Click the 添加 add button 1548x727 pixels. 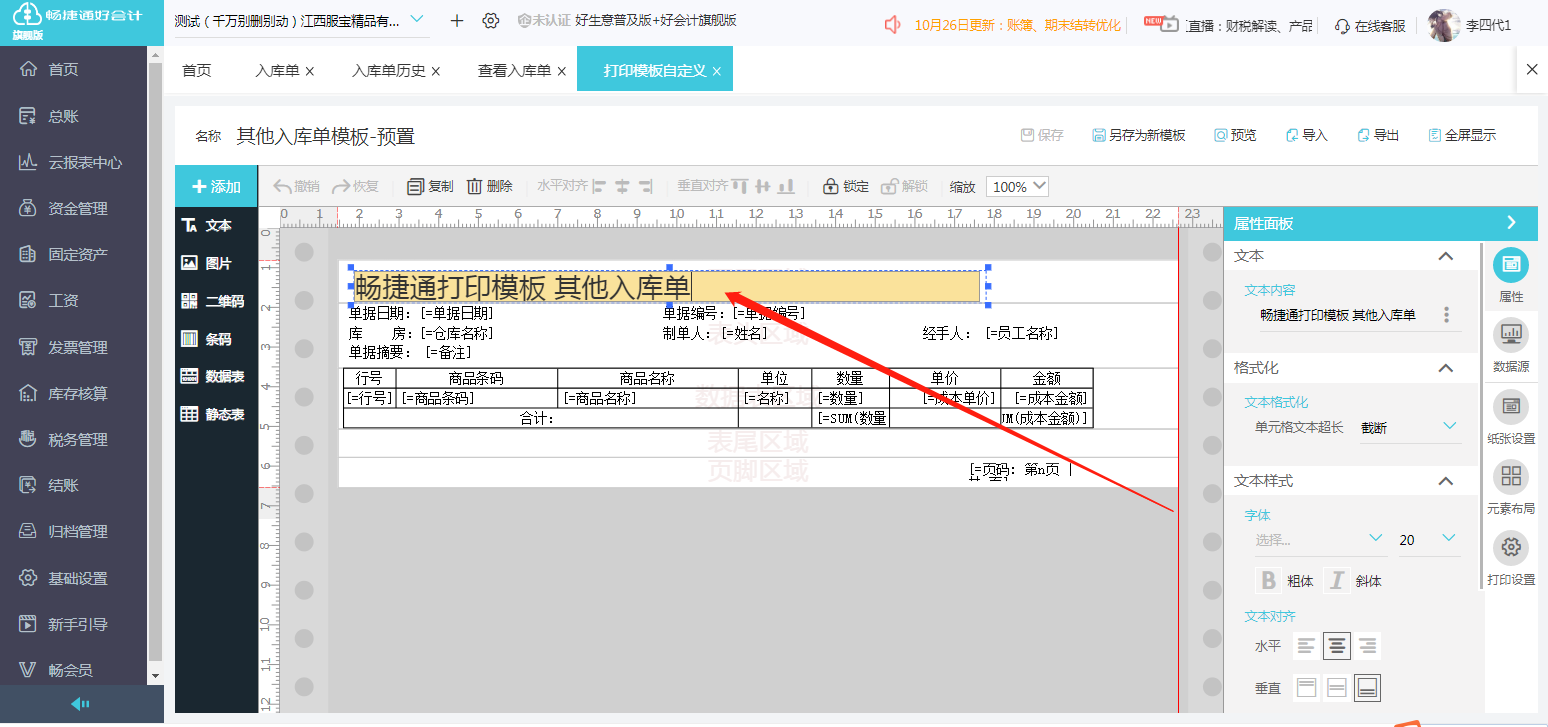point(216,186)
